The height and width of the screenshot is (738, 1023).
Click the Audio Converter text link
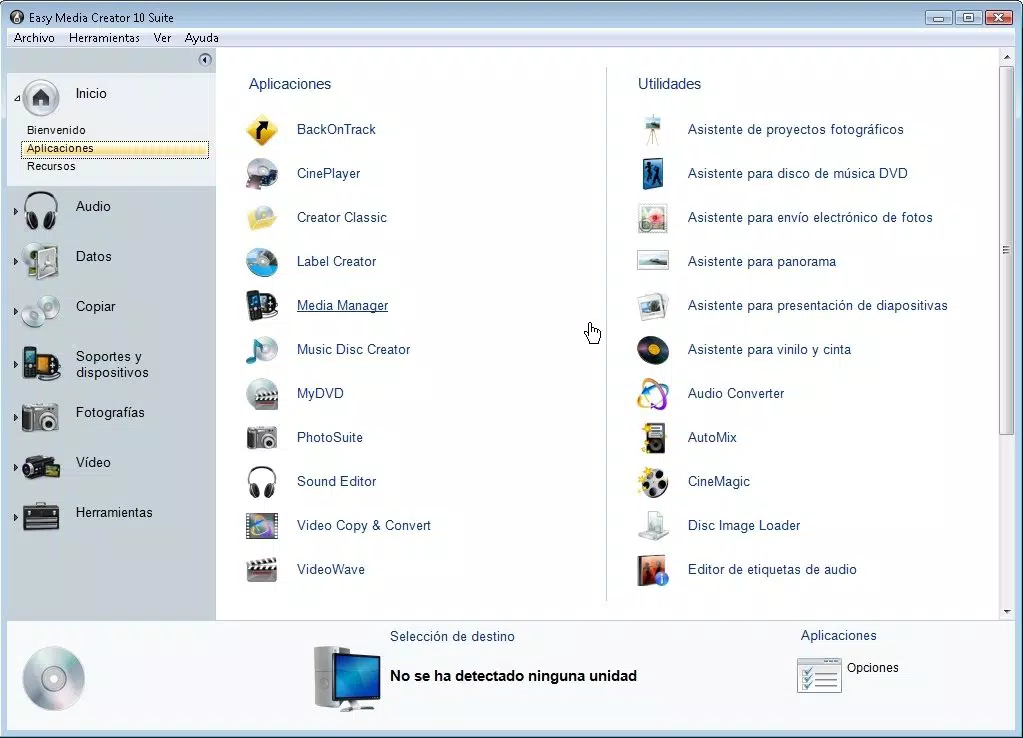click(x=736, y=393)
